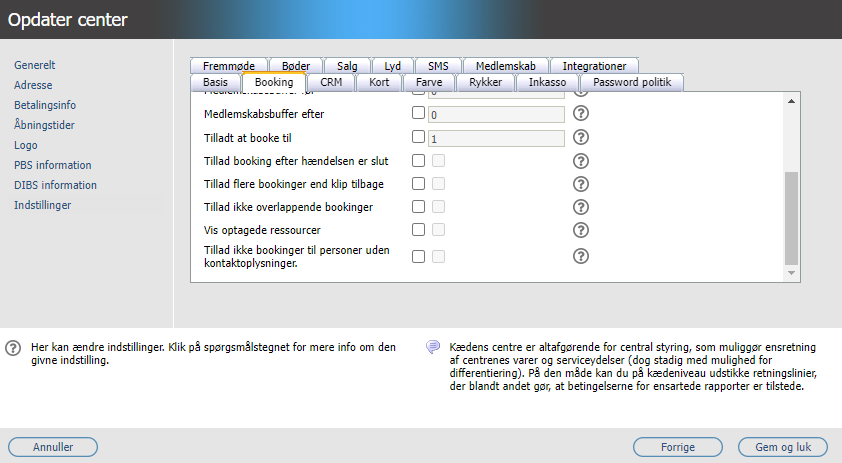
Task: Tick first checkbox for Tilladt at booke til
Action: tap(418, 137)
